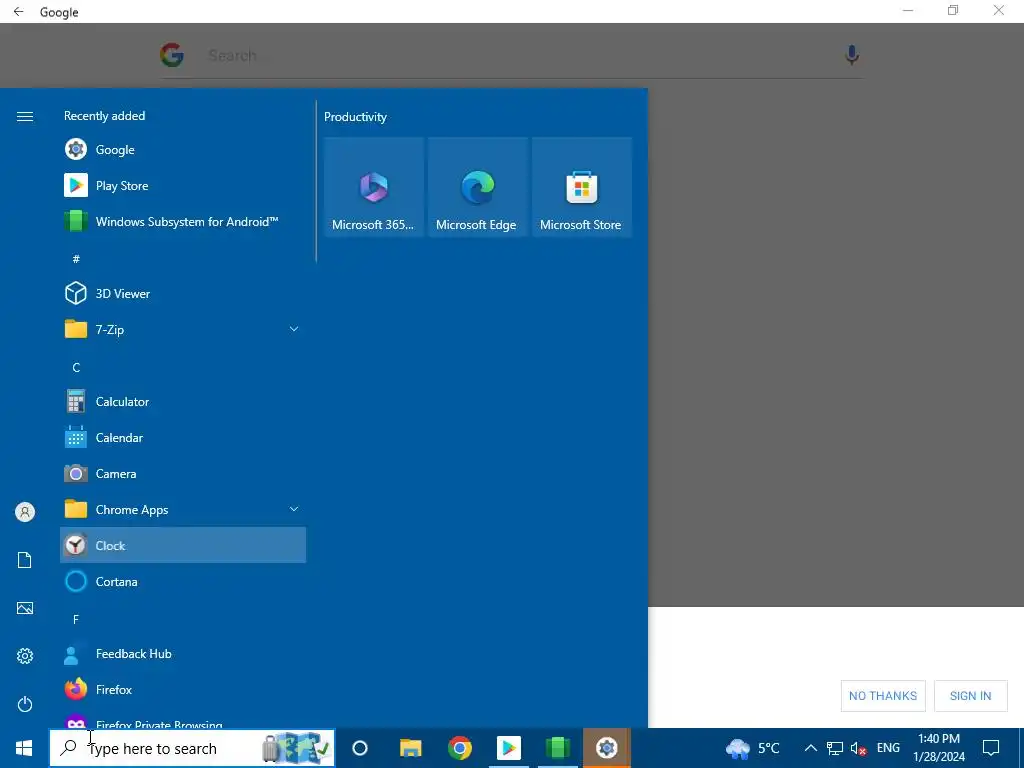
Task: Click the F letter group header
Action: (76, 620)
